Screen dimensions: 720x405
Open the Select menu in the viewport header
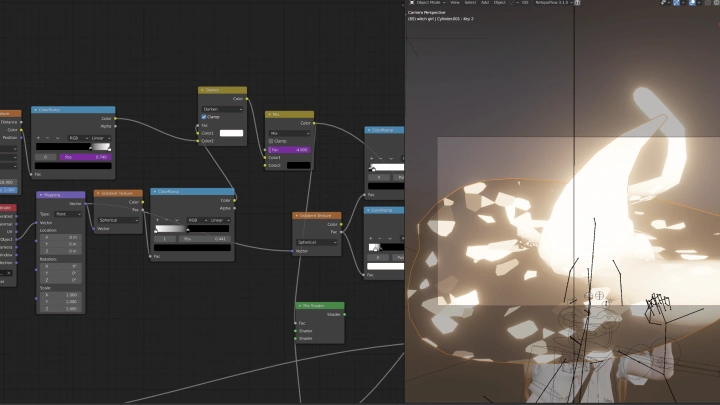[x=470, y=2]
